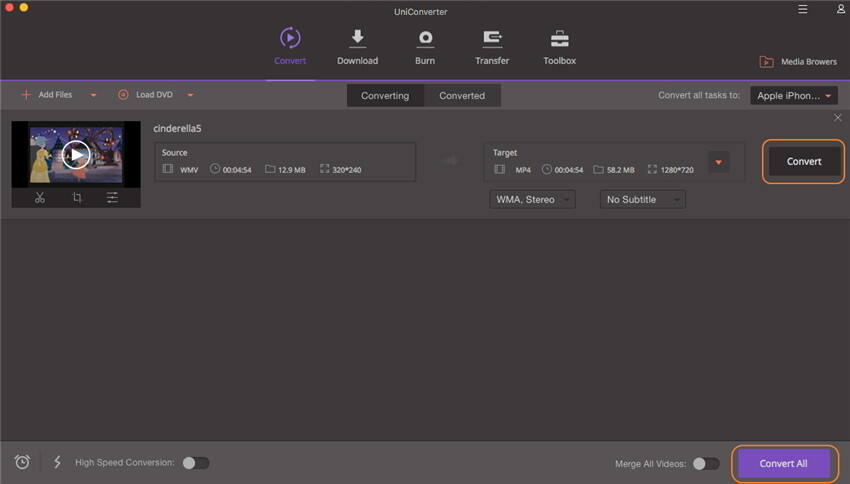
Task: Open the Apple iPhone output format dropdown
Action: click(x=794, y=95)
